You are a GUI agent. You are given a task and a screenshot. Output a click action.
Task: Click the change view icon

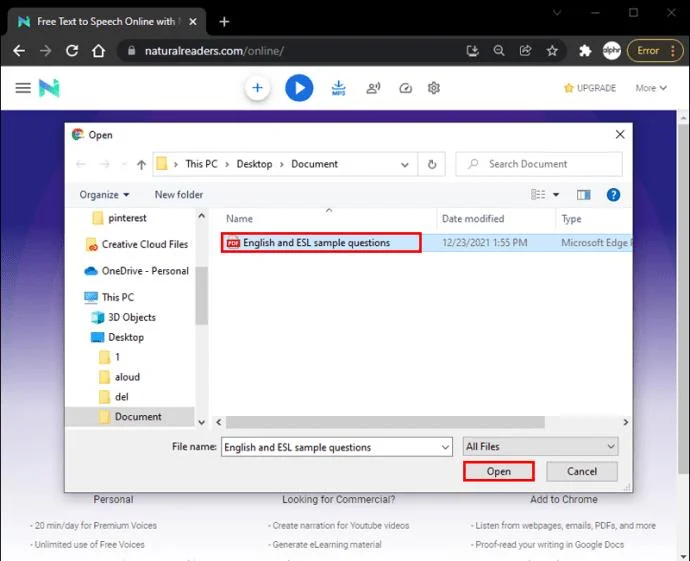tap(538, 194)
